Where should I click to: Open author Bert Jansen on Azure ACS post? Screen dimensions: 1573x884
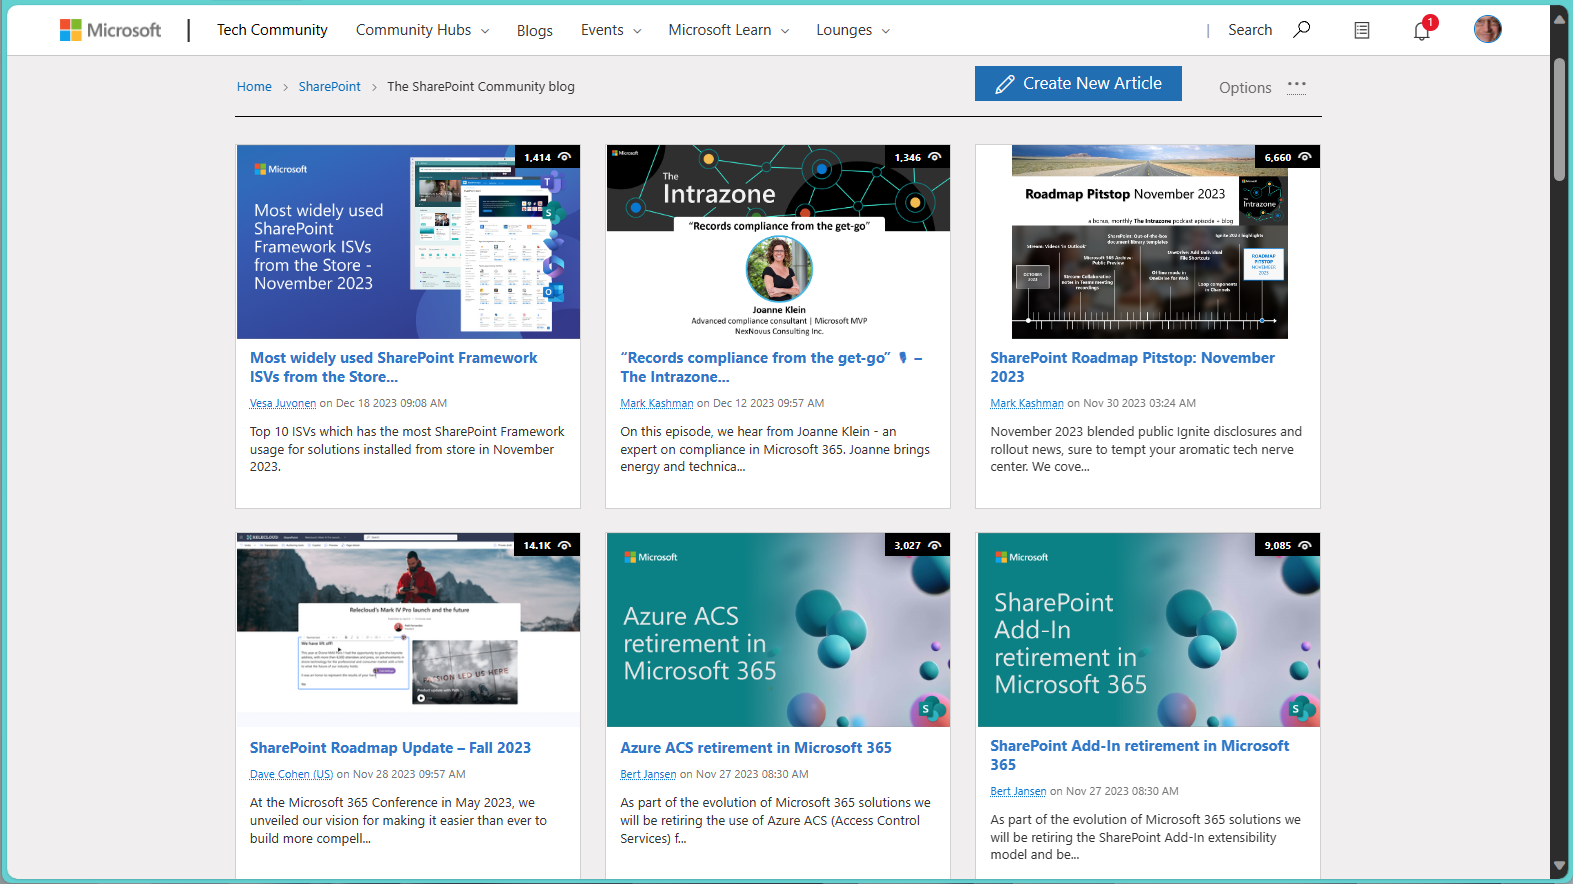648,774
